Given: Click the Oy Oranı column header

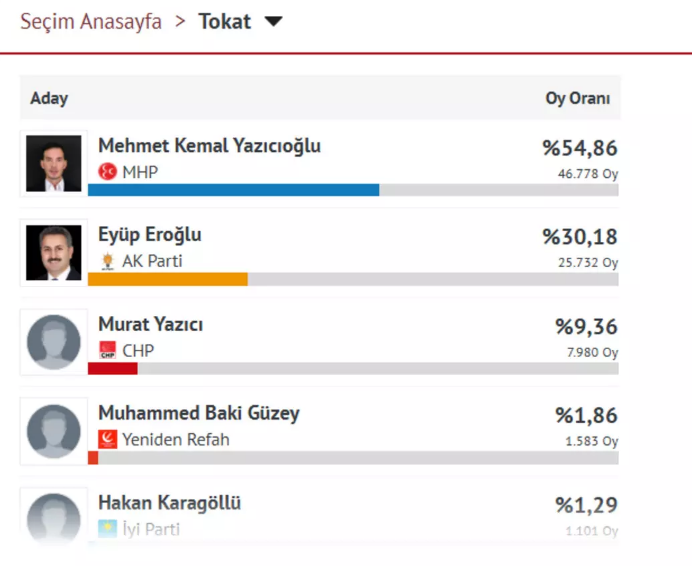Looking at the screenshot, I should click(x=577, y=98).
